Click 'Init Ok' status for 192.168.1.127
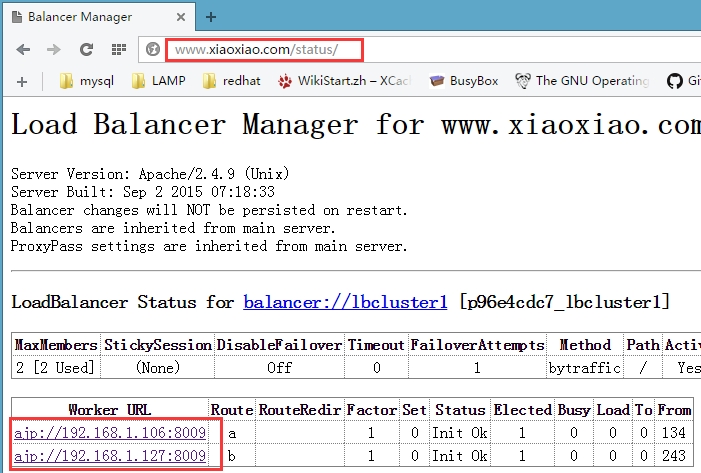701x473 pixels. click(460, 456)
